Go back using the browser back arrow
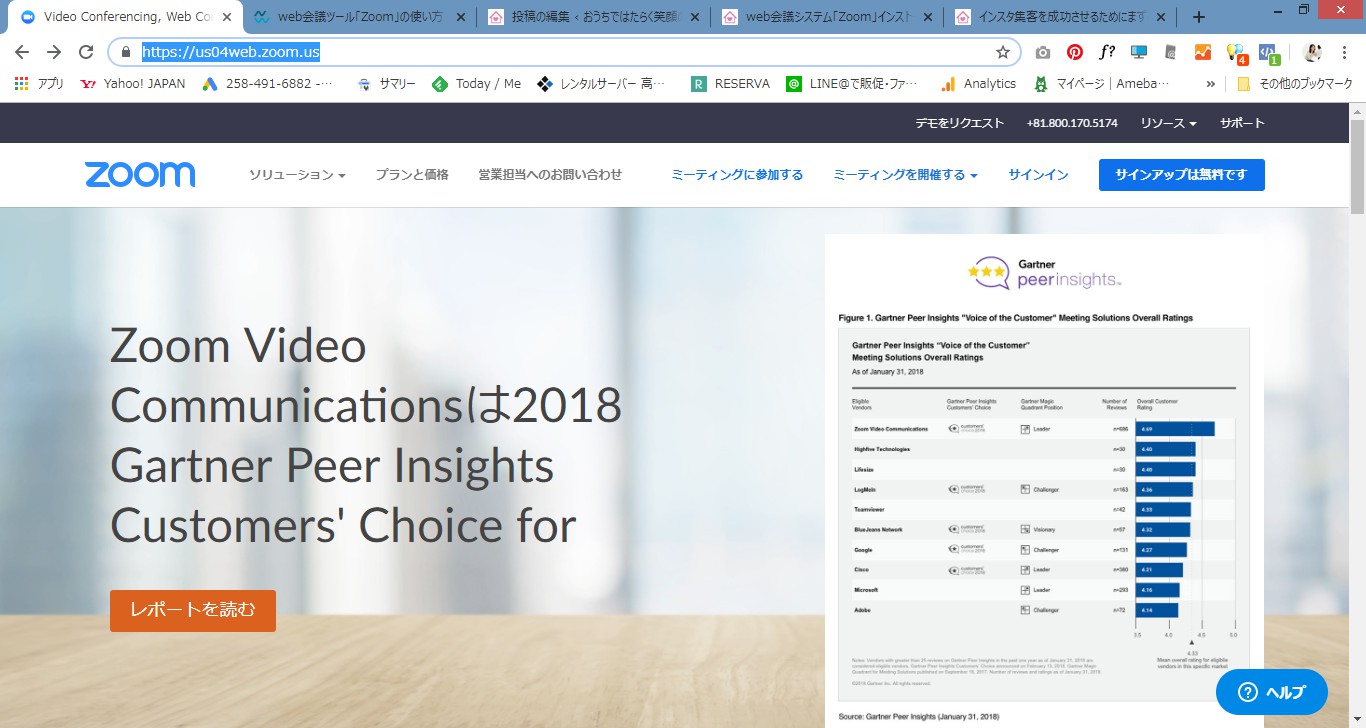This screenshot has width=1366, height=728. tap(22, 53)
